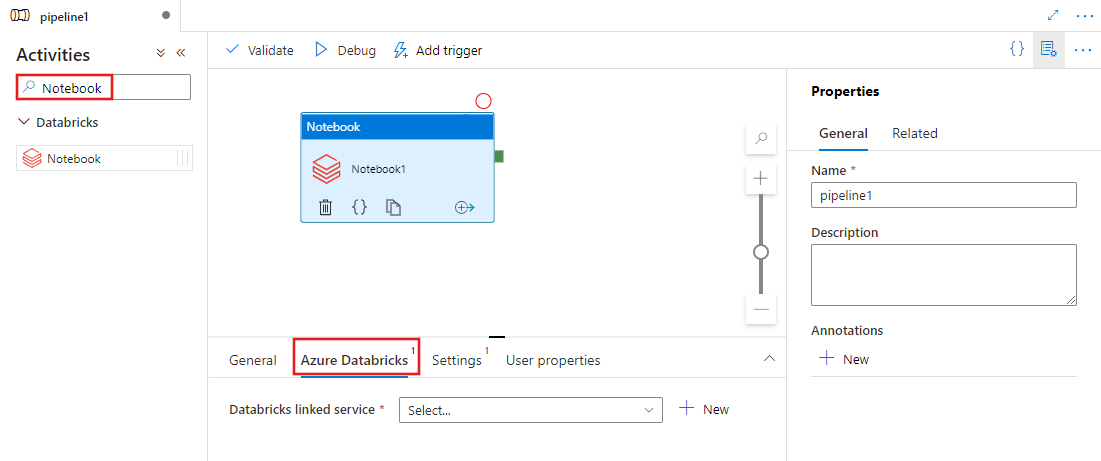Click canvas search magnifier icon
This screenshot has width=1101, height=461.
click(761, 140)
